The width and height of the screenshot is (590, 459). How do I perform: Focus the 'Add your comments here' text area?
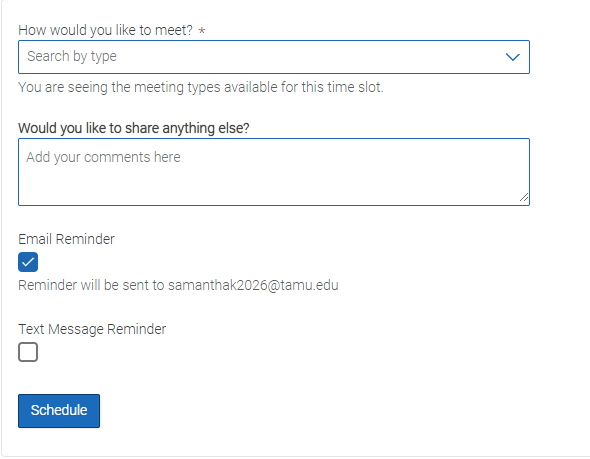(x=274, y=172)
